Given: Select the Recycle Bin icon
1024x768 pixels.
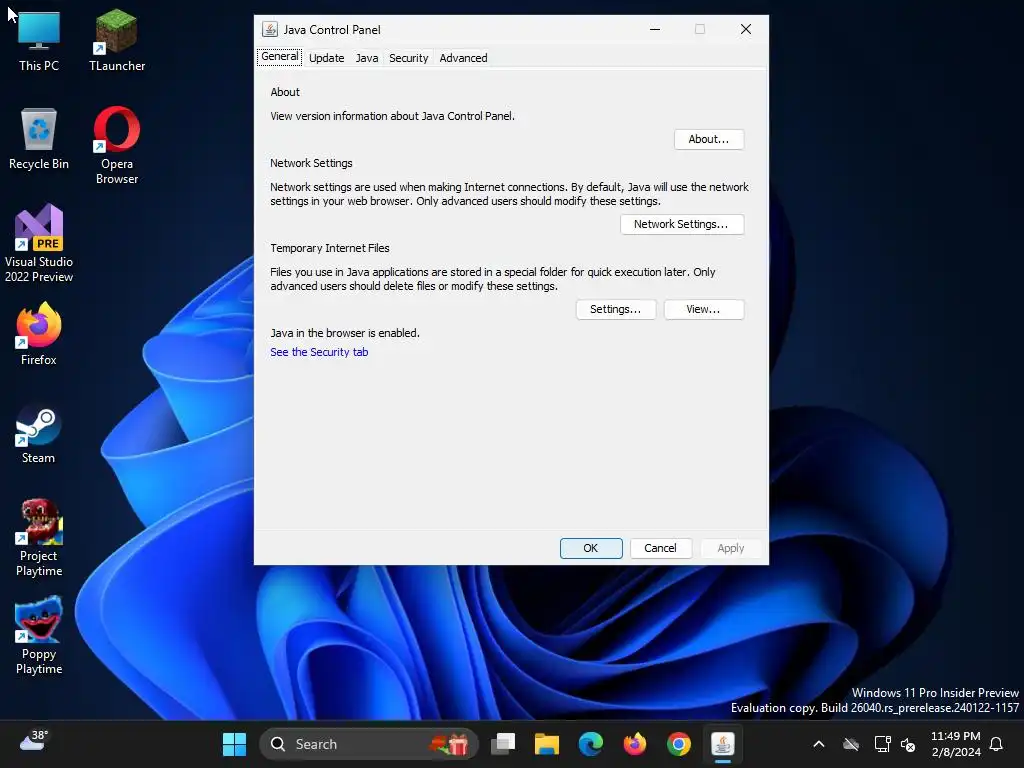Looking at the screenshot, I should coord(39,139).
